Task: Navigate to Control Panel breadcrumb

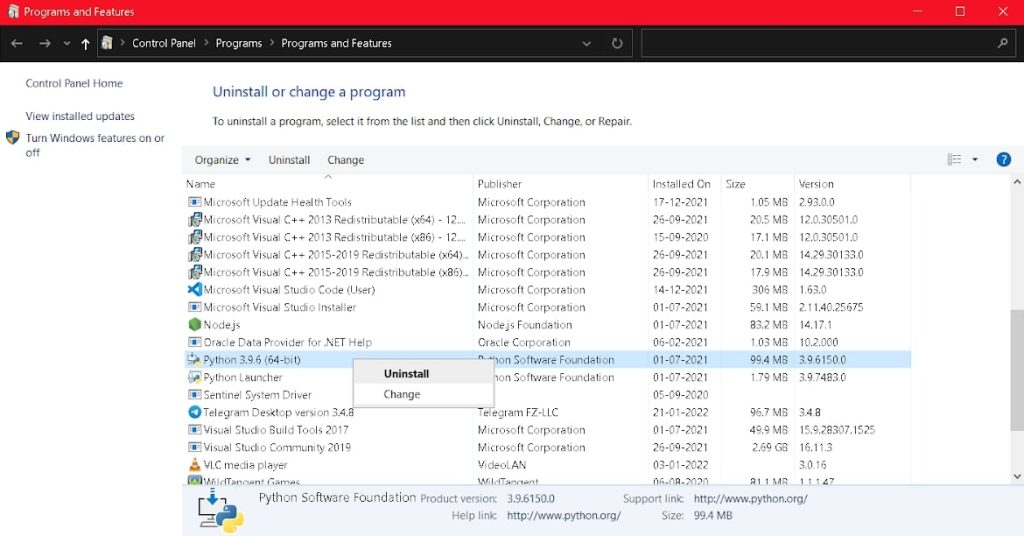Action: [x=163, y=43]
